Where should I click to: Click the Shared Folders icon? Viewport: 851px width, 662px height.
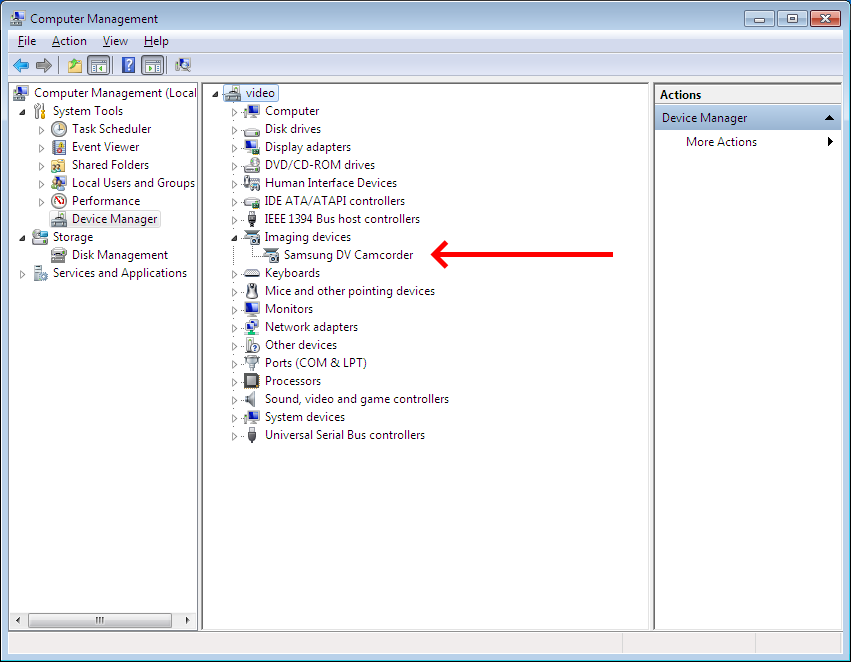(58, 166)
